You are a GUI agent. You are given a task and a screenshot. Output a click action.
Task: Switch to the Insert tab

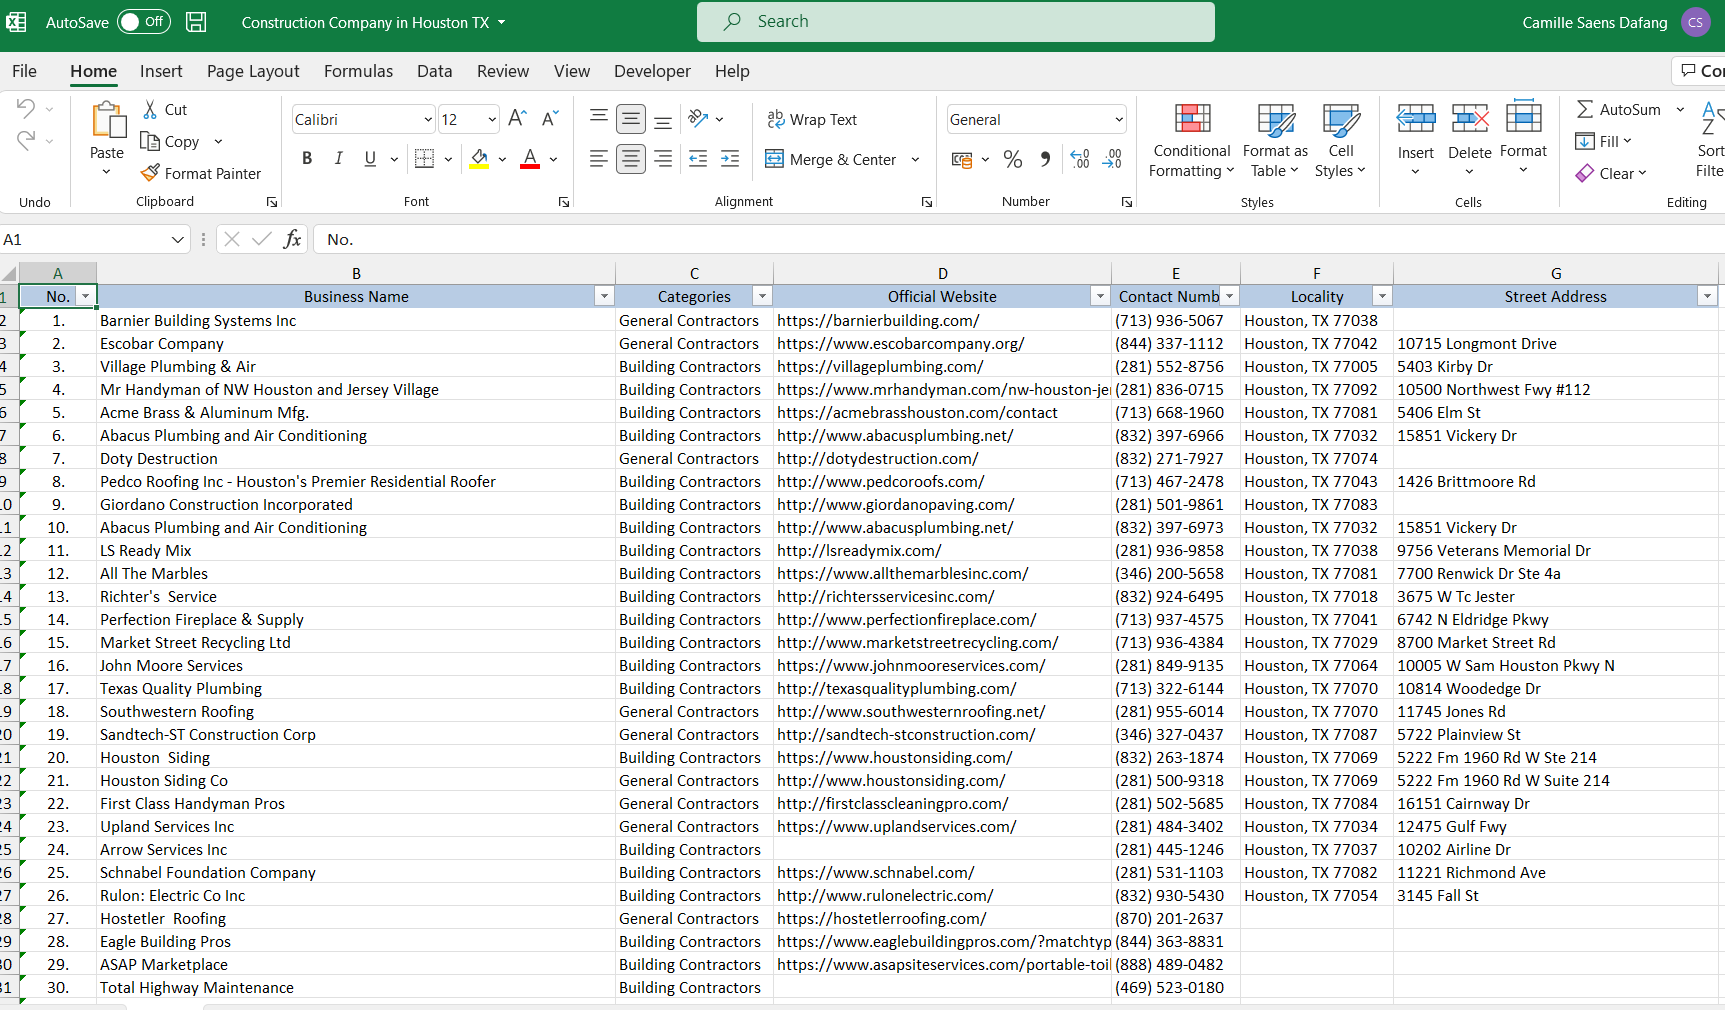[161, 71]
